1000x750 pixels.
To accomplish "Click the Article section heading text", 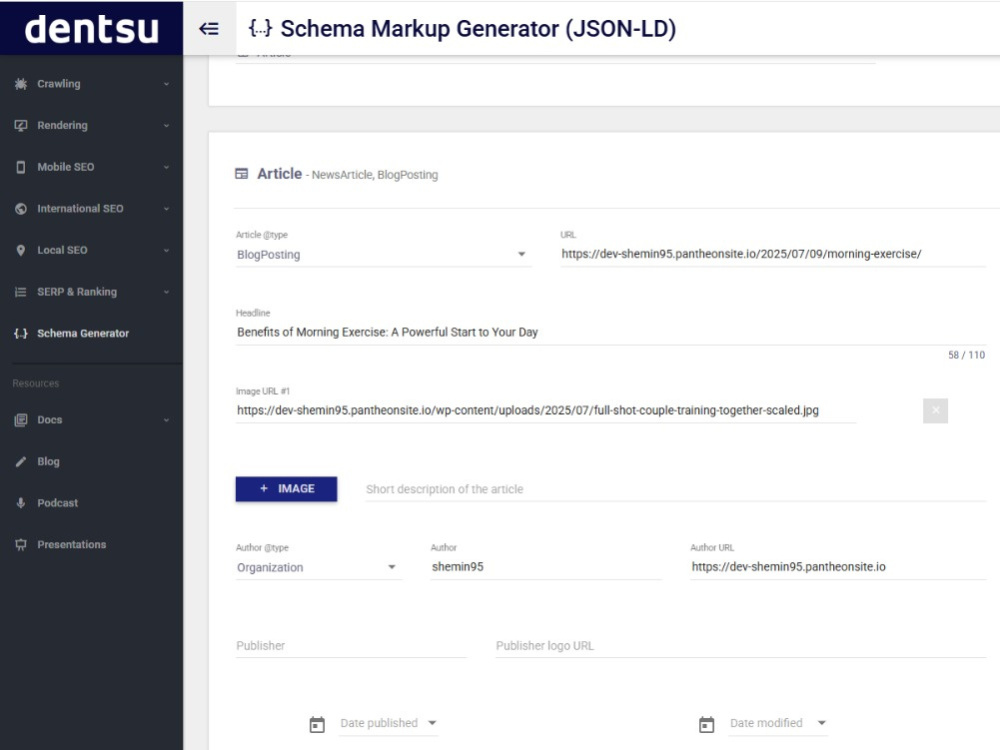I will pos(279,173).
